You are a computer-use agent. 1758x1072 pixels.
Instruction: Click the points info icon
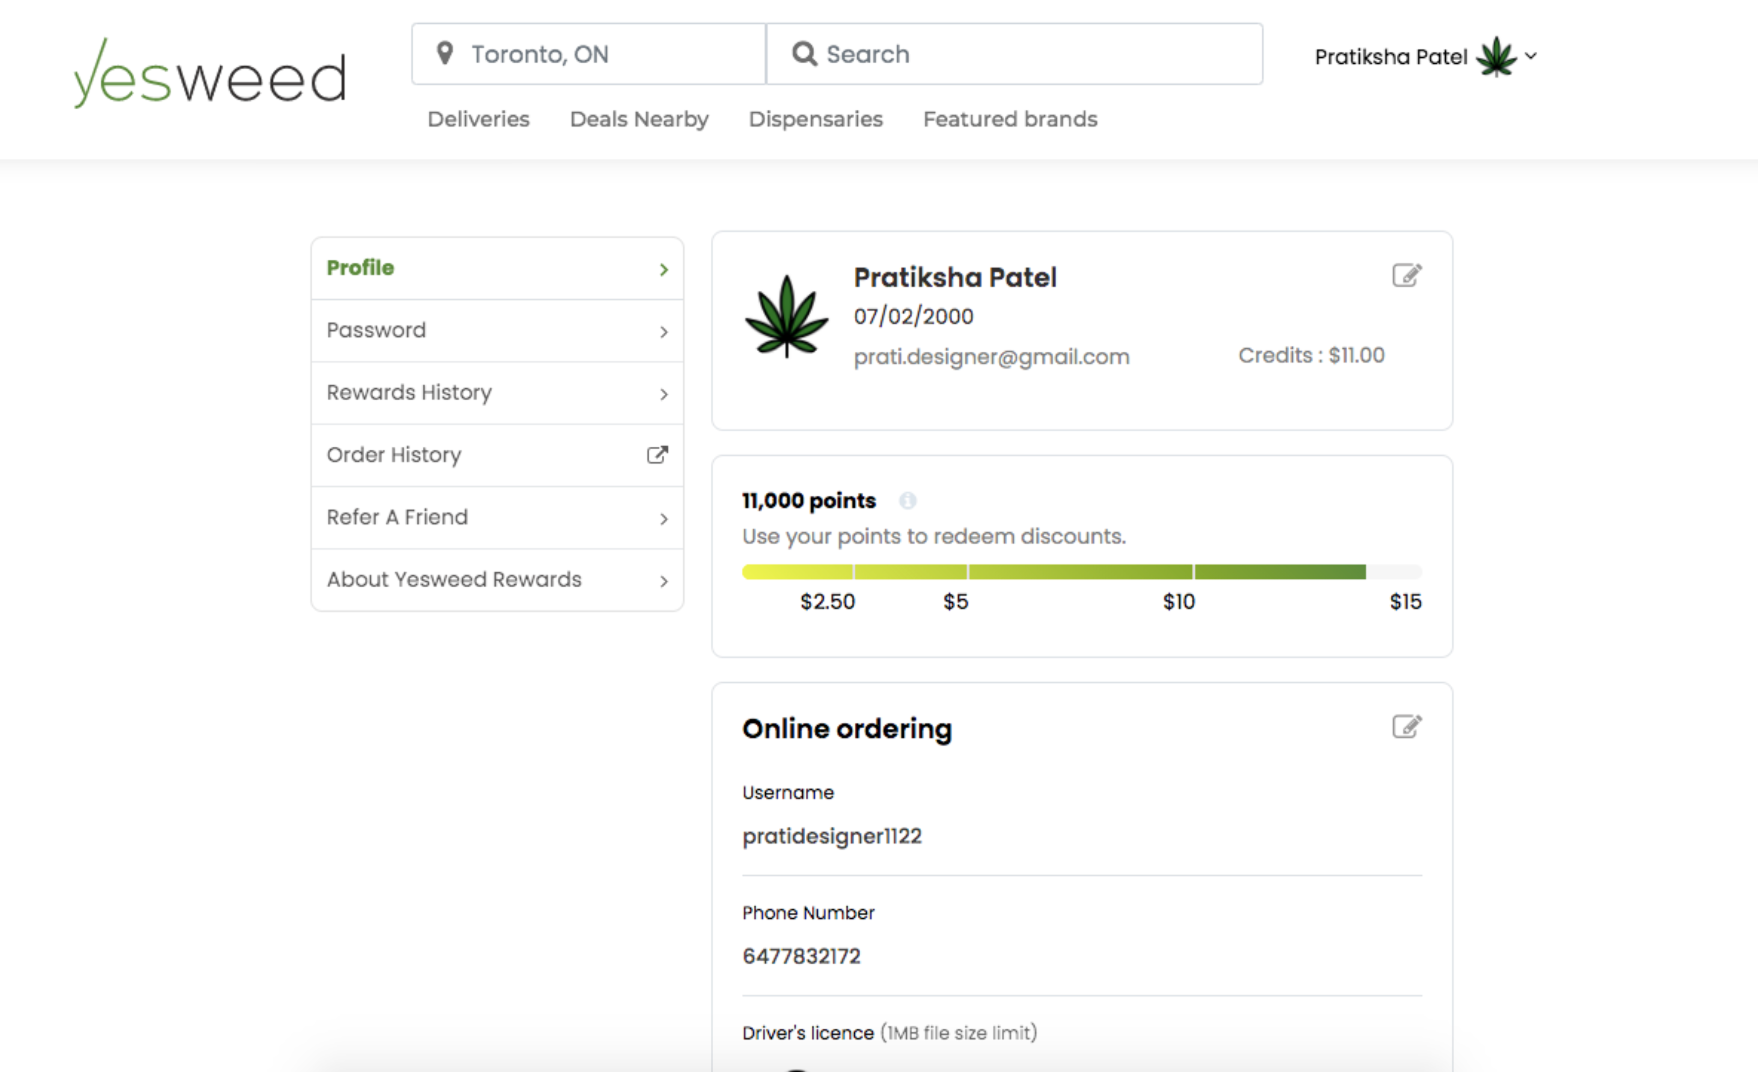click(x=907, y=501)
